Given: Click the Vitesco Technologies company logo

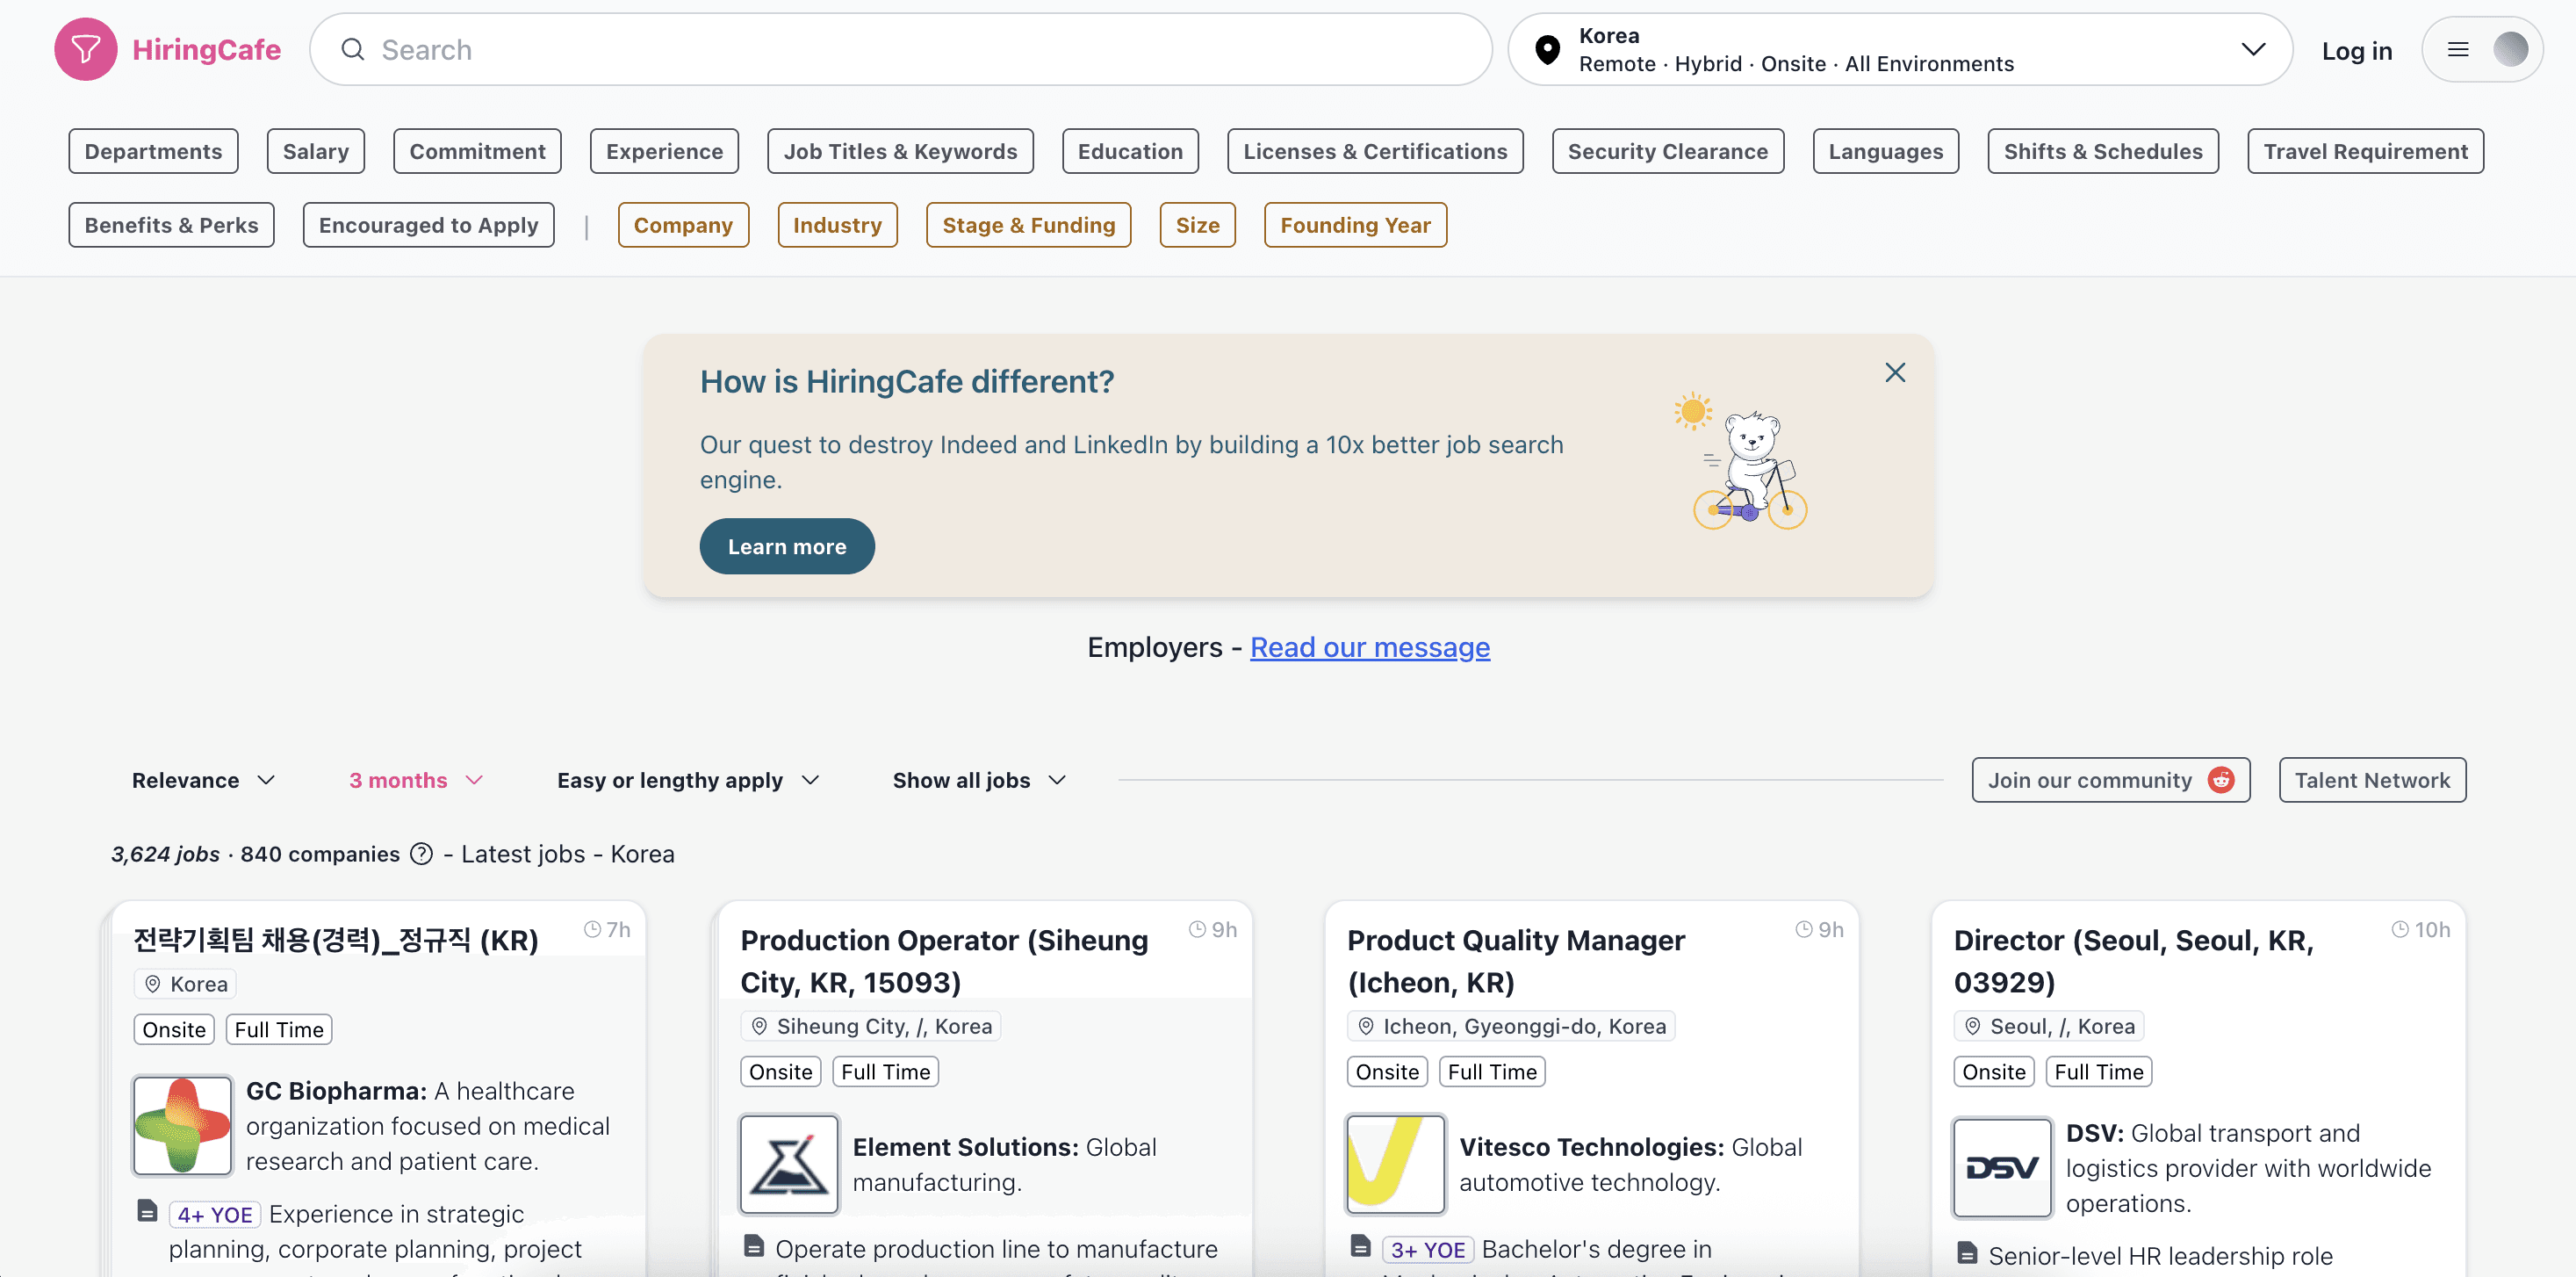Looking at the screenshot, I should coord(1396,1163).
